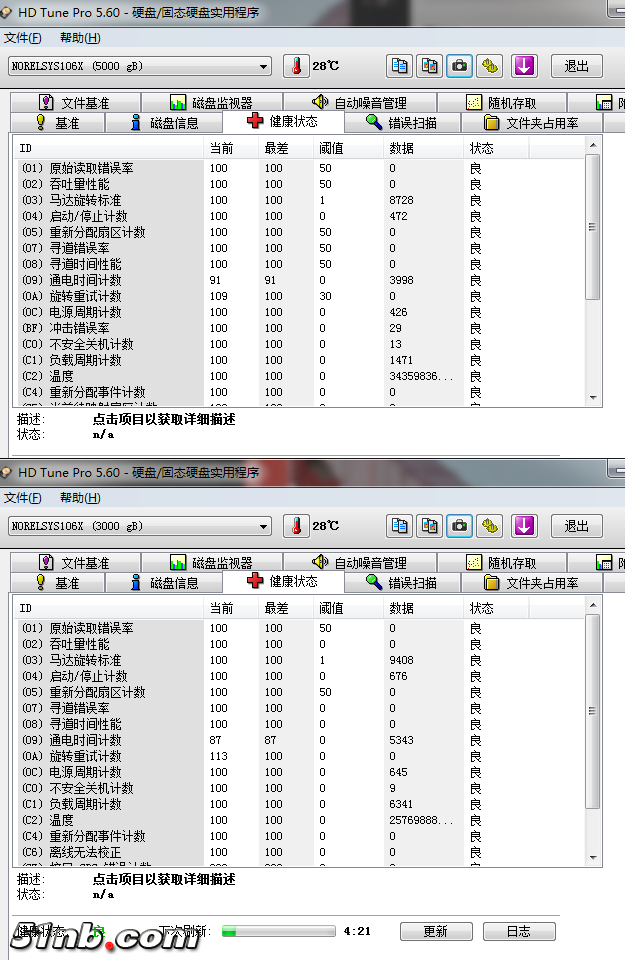
Task: Click 退出 button in lower window
Action: coord(576,526)
